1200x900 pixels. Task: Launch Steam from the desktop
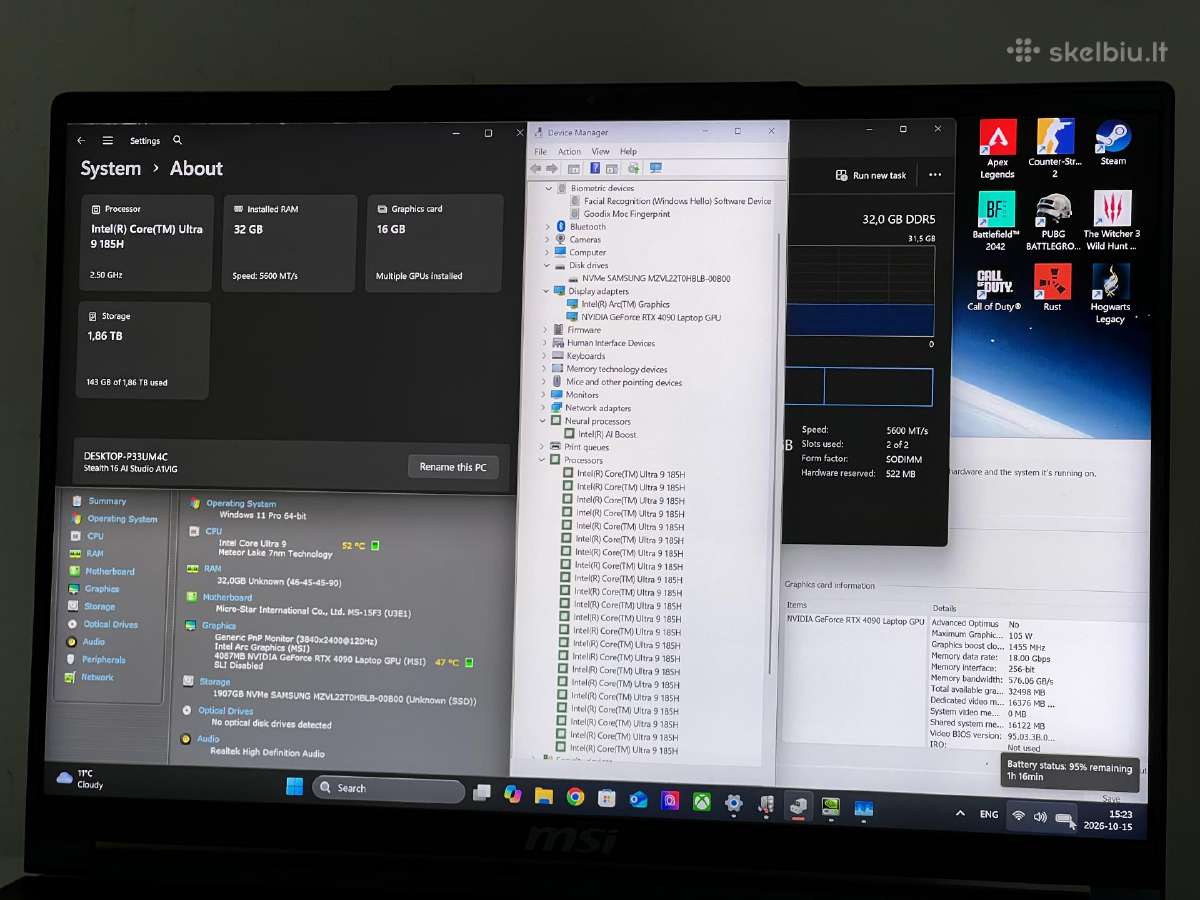(1113, 143)
